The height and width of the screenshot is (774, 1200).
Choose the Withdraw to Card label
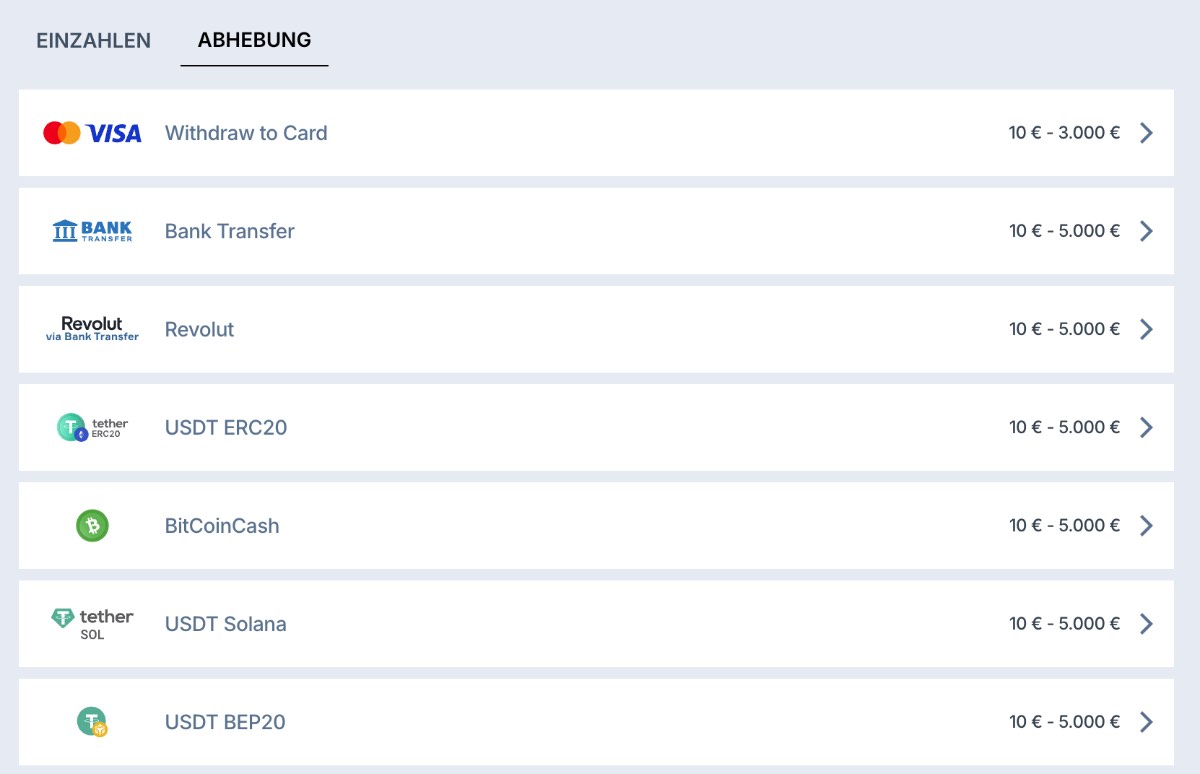point(246,133)
